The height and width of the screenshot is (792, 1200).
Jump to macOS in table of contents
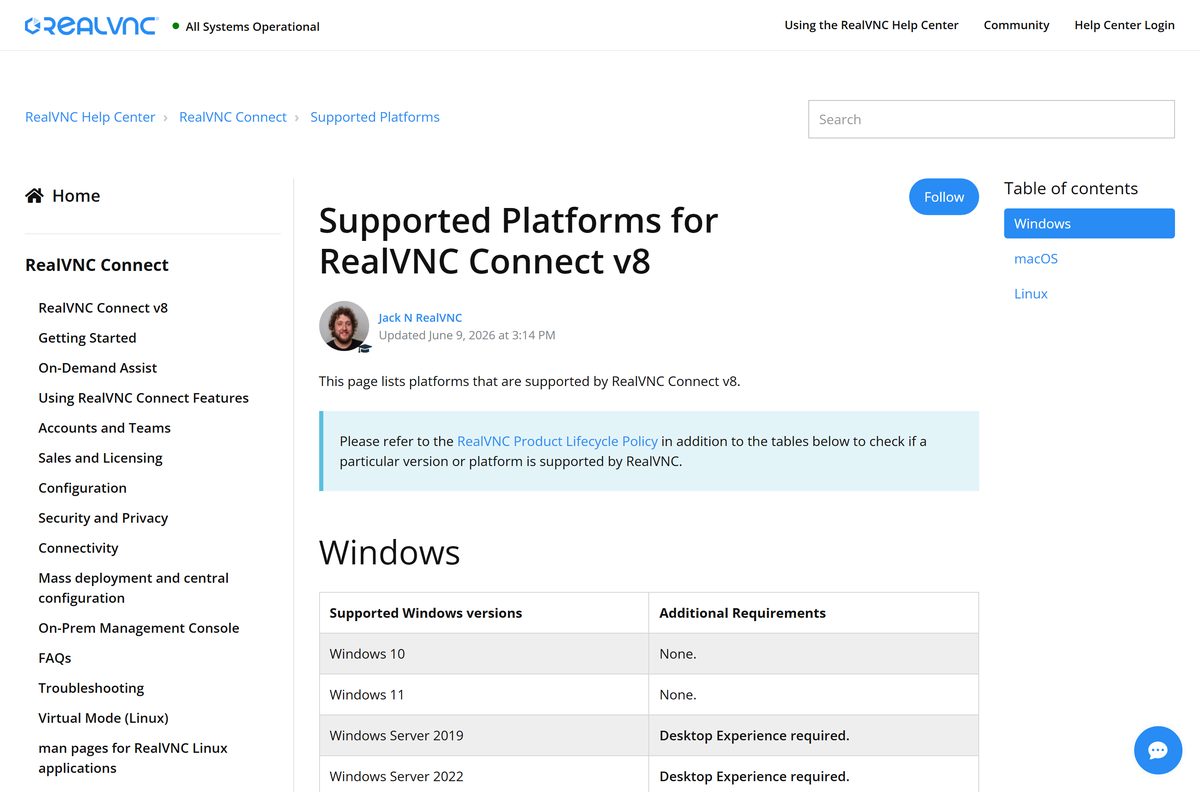click(1036, 258)
